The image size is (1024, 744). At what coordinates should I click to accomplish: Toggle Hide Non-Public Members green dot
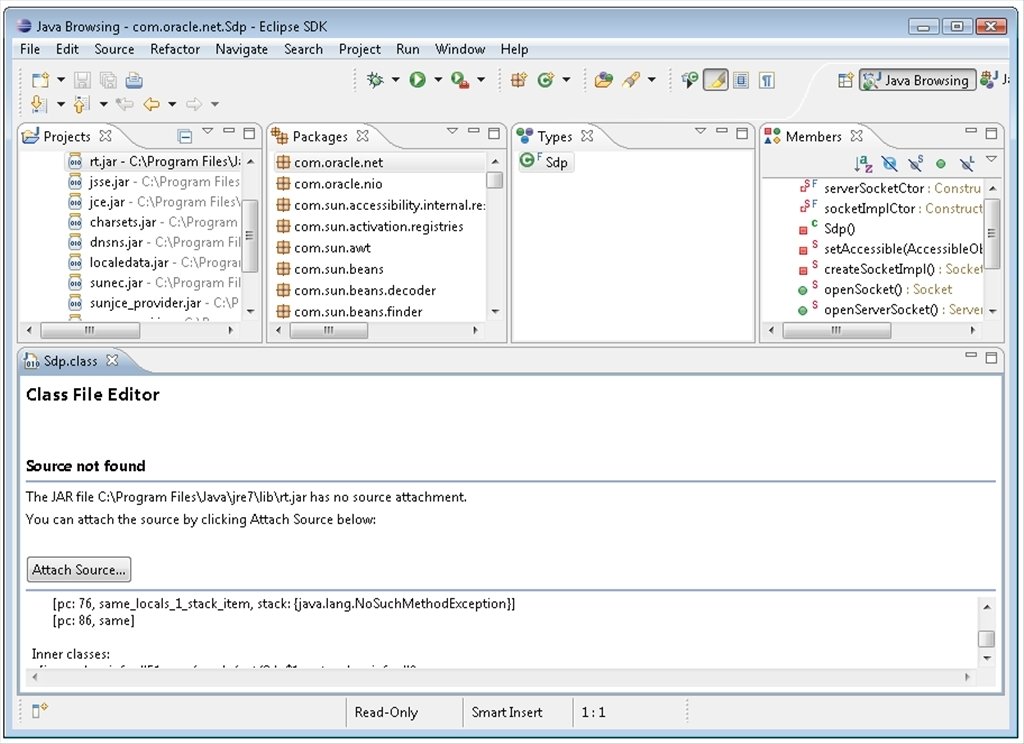click(940, 164)
